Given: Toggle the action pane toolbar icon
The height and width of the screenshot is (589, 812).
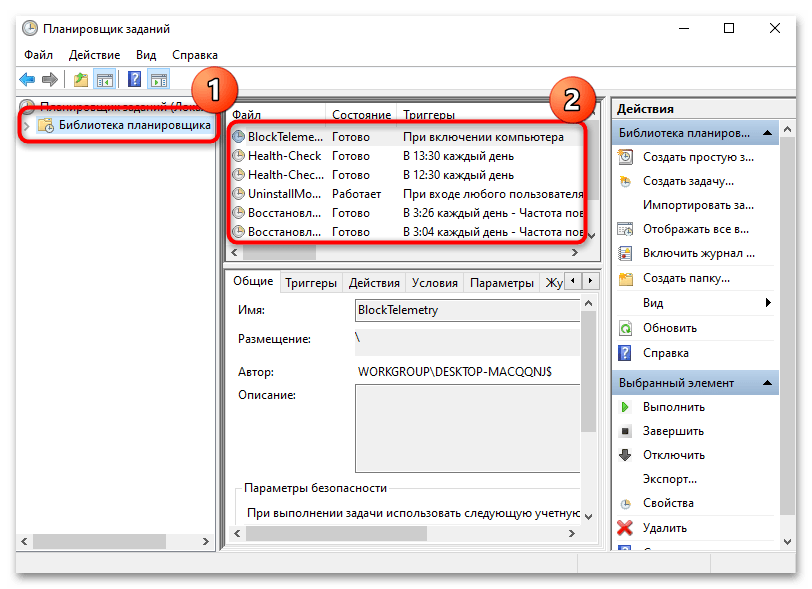Looking at the screenshot, I should (x=159, y=79).
